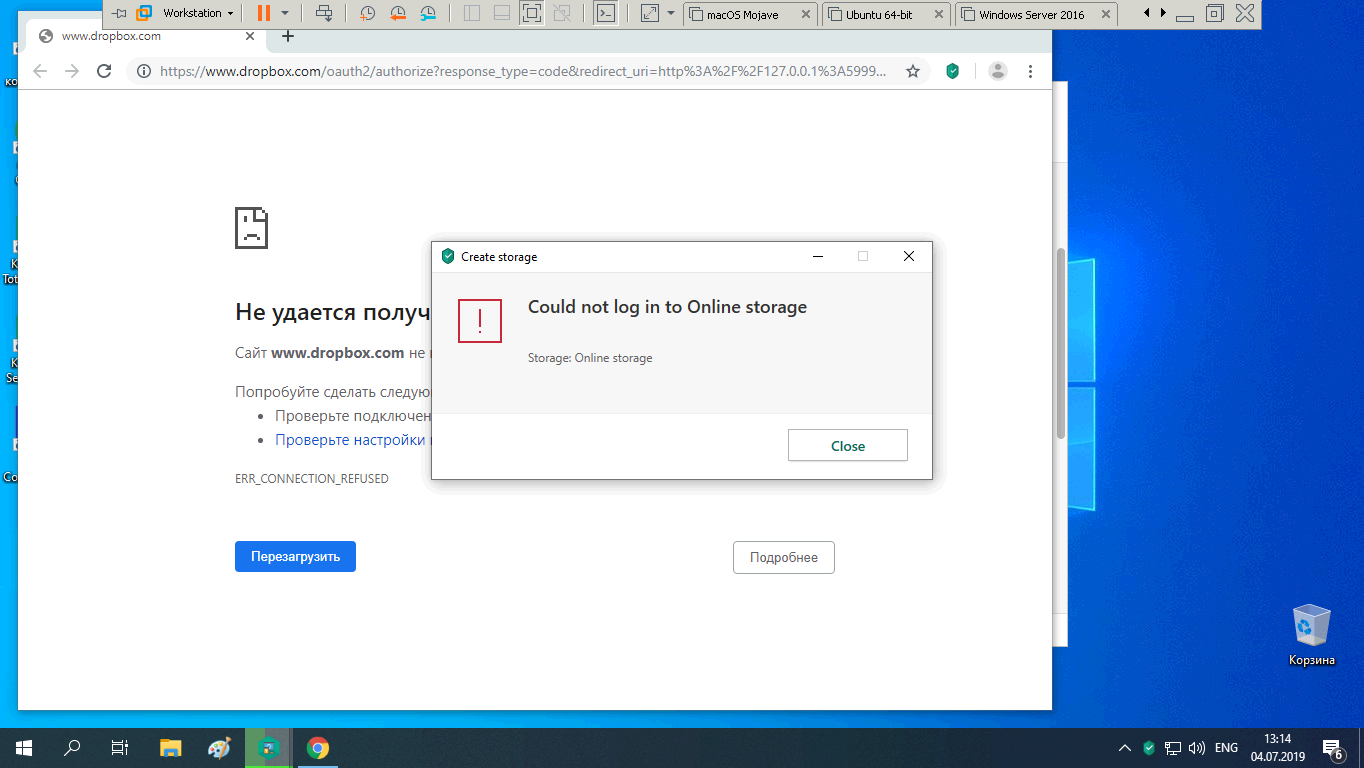Image resolution: width=1364 pixels, height=768 pixels.
Task: Expand the stretch display options arrow
Action: point(671,14)
